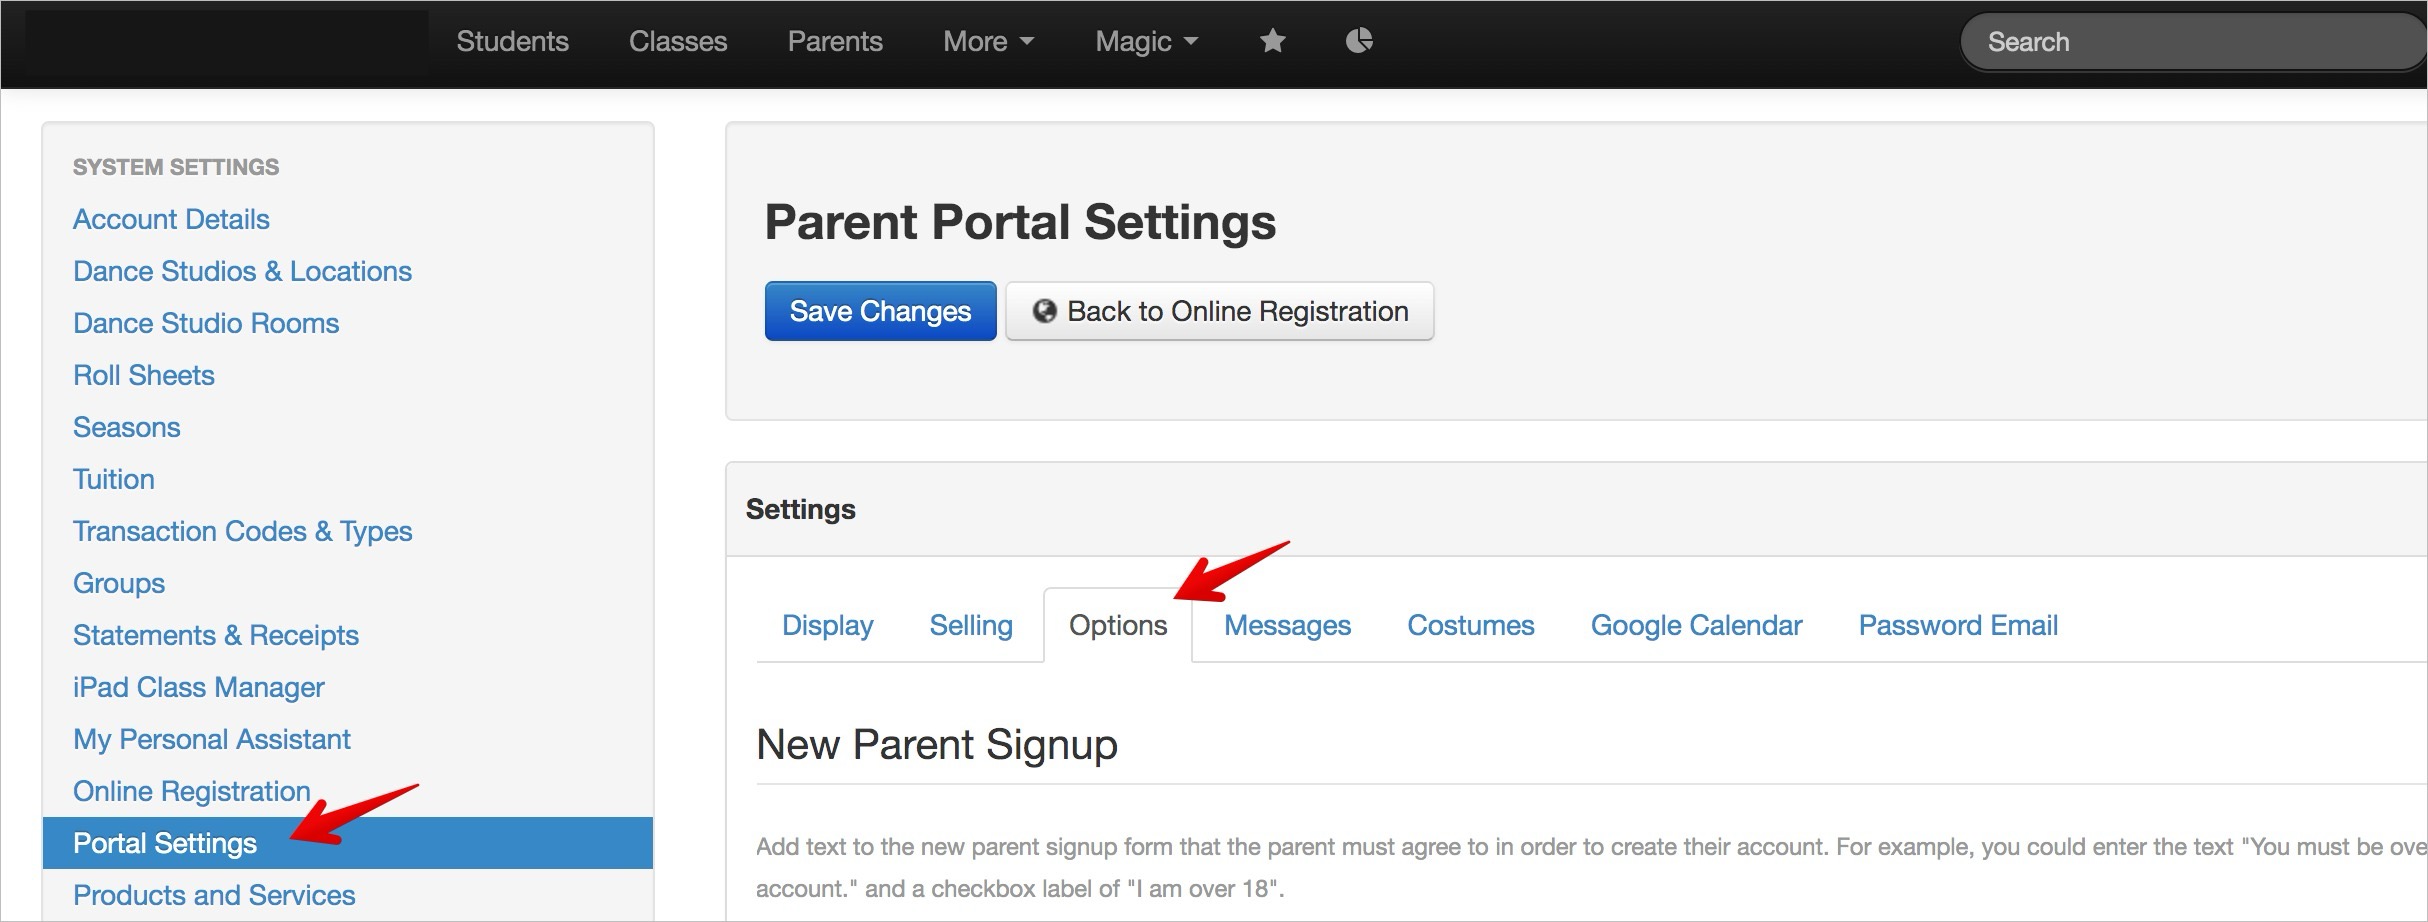The image size is (2428, 922).
Task: Open the pie chart reports icon
Action: coord(1359,41)
